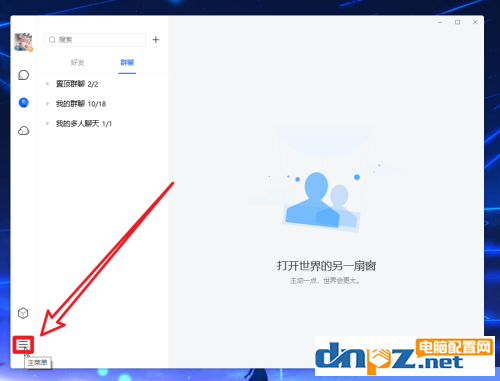Expand the 我的多人聊天 1/1 group arrow
Image resolution: width=500 pixels, height=381 pixels.
click(47, 124)
